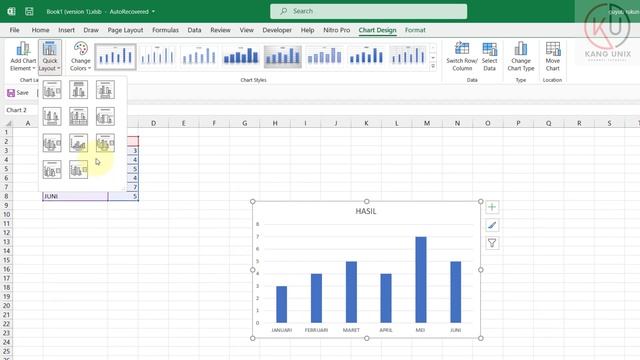Apply the eighth chart style thumbnail
Screen dimensions: 640x360
408,56
